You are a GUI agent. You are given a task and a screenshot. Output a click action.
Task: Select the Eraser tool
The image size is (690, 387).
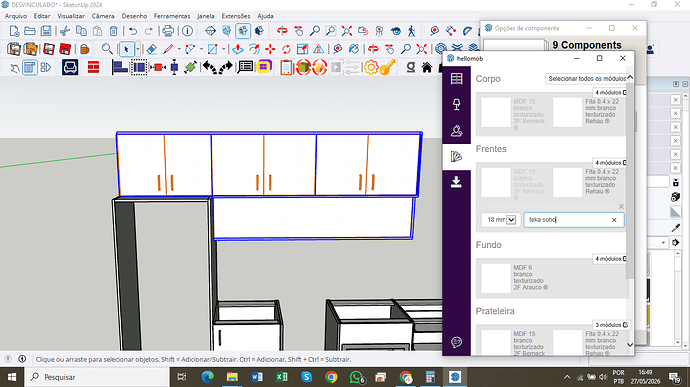(x=151, y=49)
